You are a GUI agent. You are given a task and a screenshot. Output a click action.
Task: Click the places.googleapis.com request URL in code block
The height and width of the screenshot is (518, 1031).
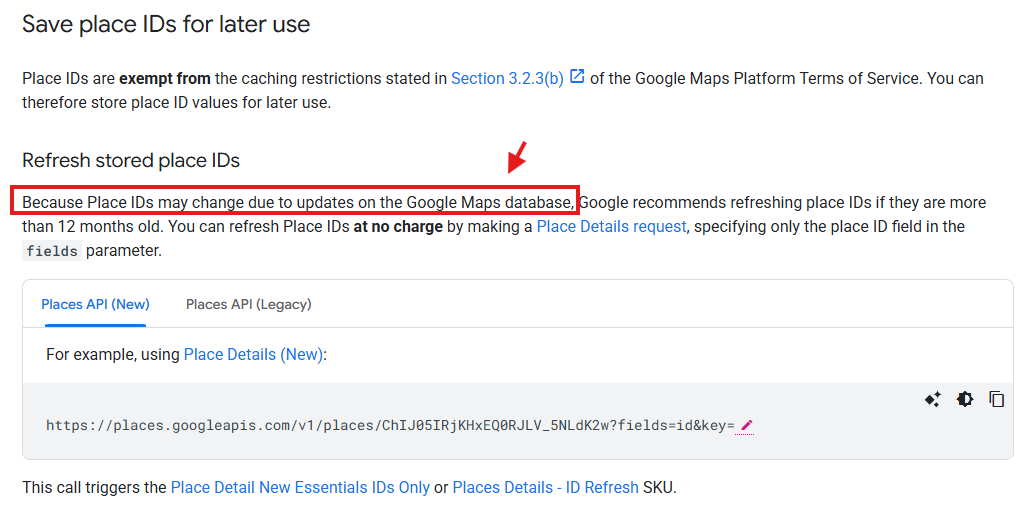[390, 426]
